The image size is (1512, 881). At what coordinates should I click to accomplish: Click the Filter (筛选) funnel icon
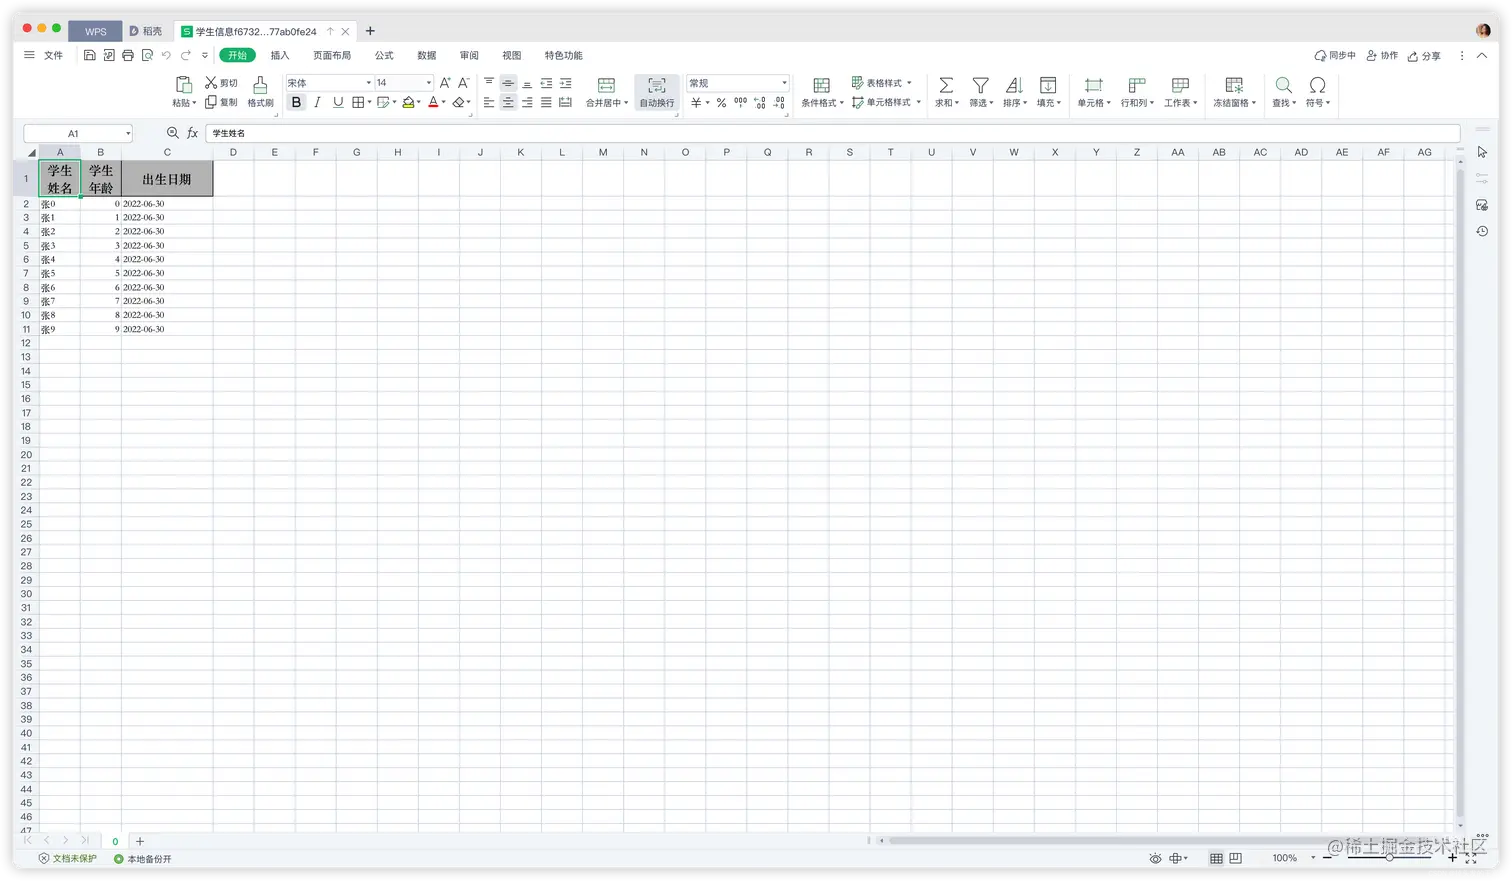click(981, 85)
